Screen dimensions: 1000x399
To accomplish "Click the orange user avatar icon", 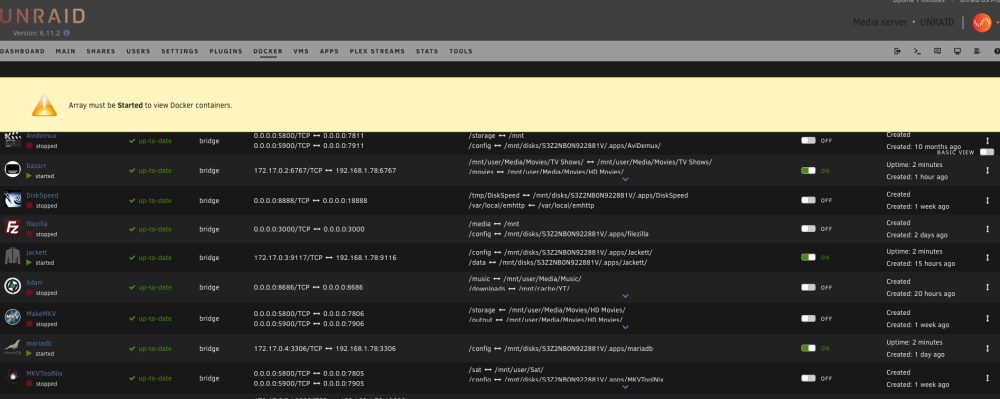I will (x=982, y=22).
